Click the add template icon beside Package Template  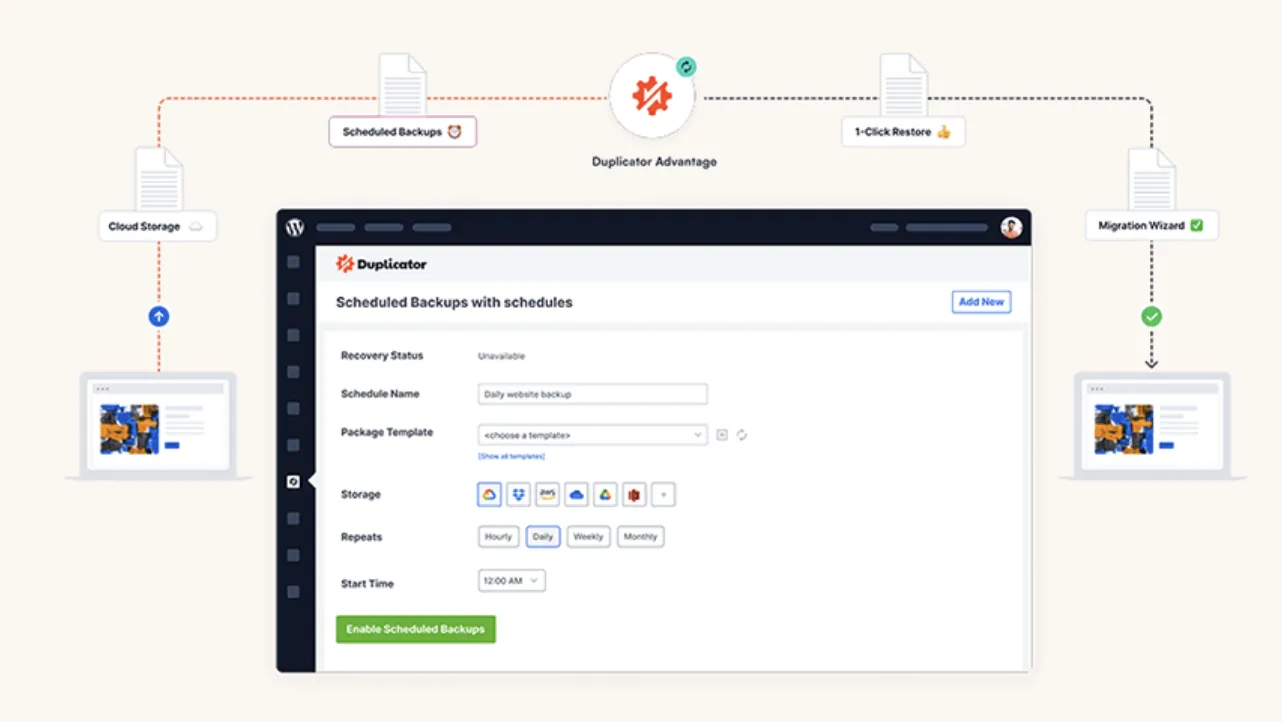click(722, 435)
